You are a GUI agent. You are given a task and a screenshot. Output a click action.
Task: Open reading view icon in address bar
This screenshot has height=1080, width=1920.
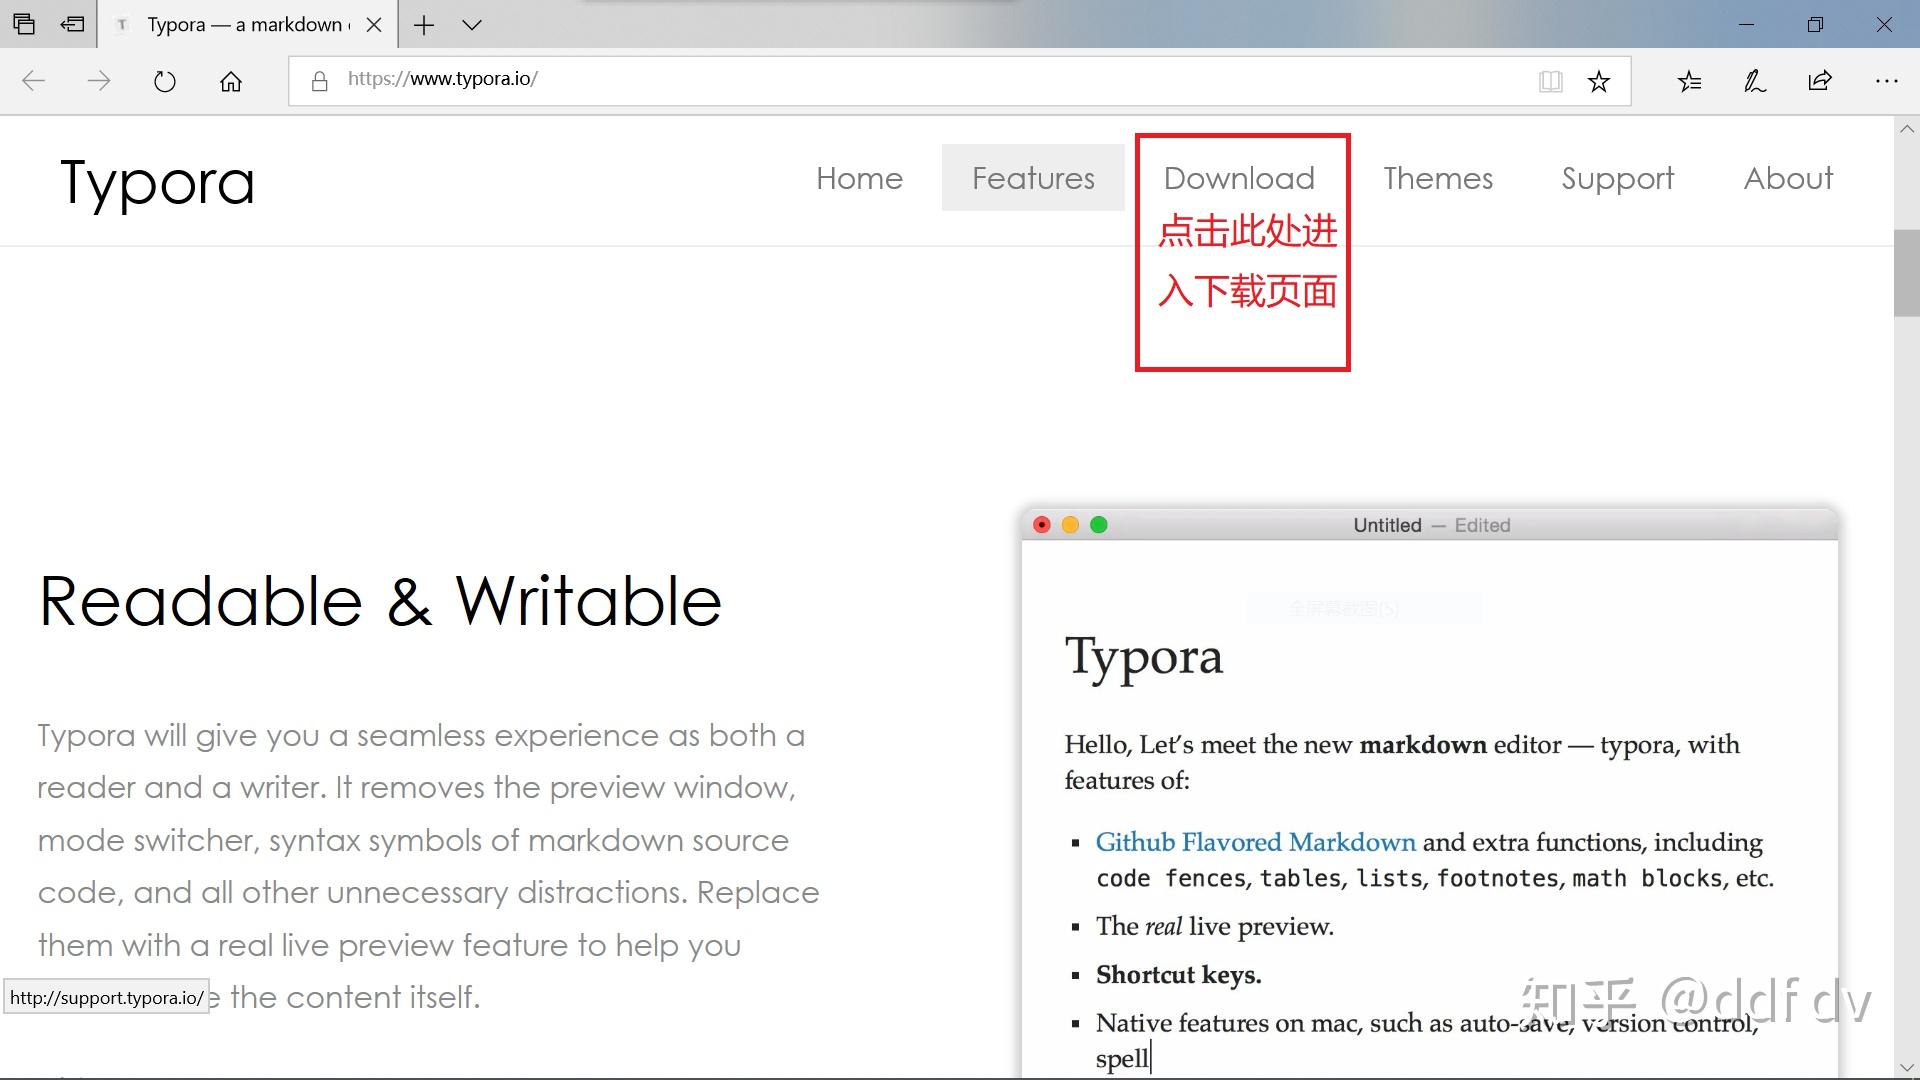[1550, 81]
